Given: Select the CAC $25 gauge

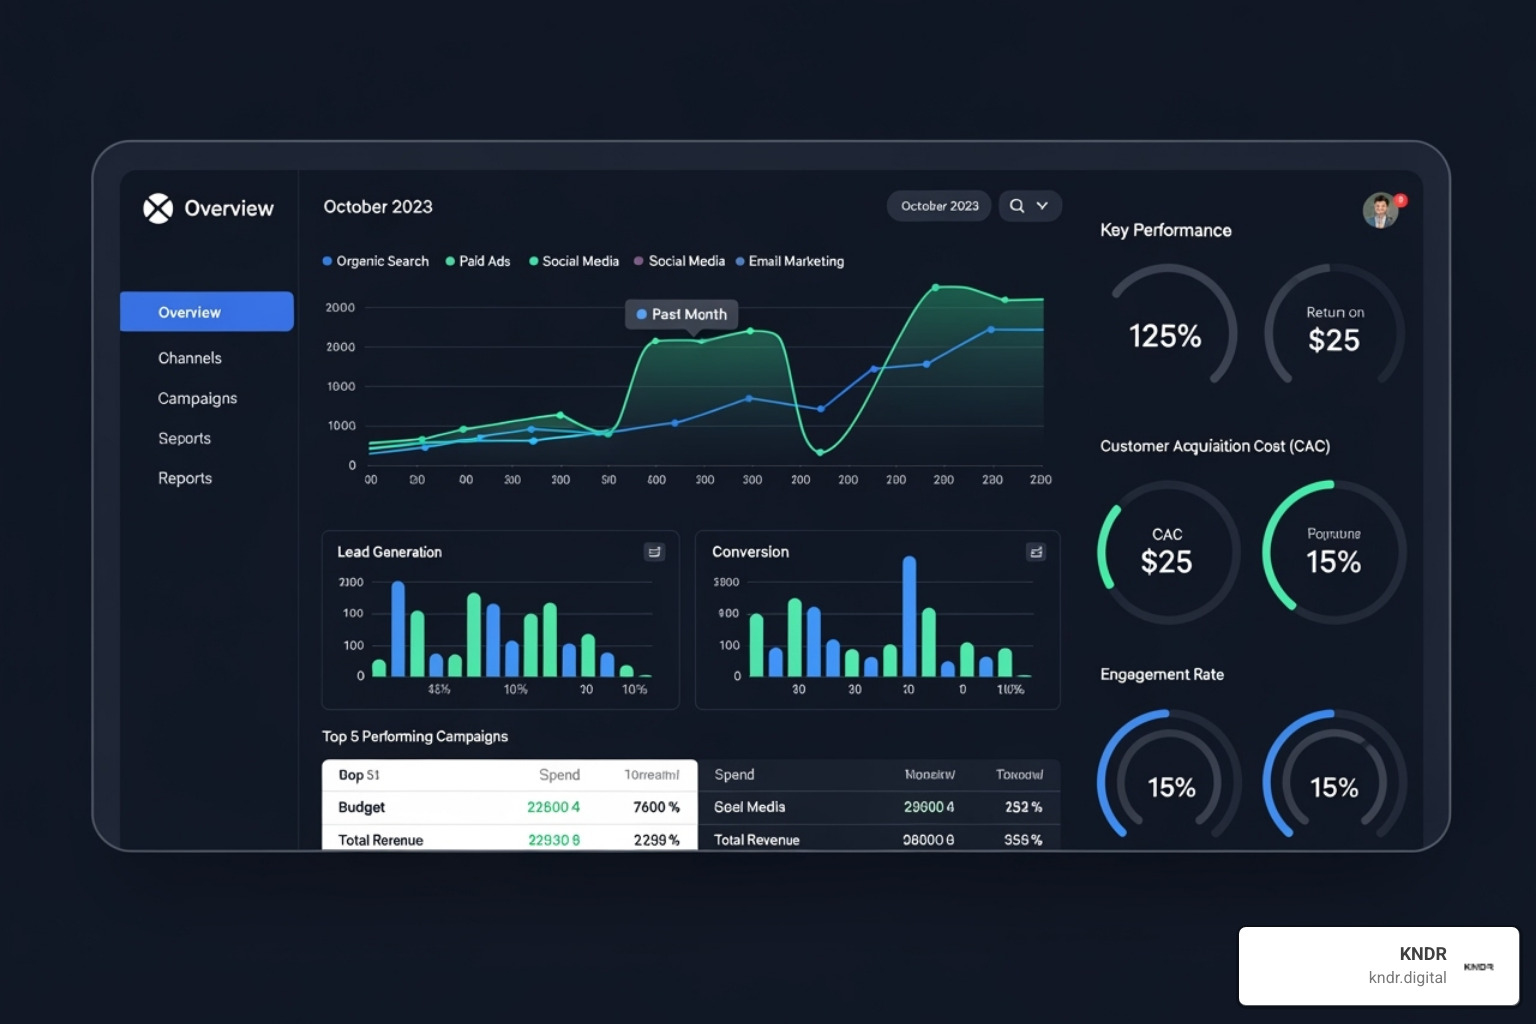Looking at the screenshot, I should 1167,551.
